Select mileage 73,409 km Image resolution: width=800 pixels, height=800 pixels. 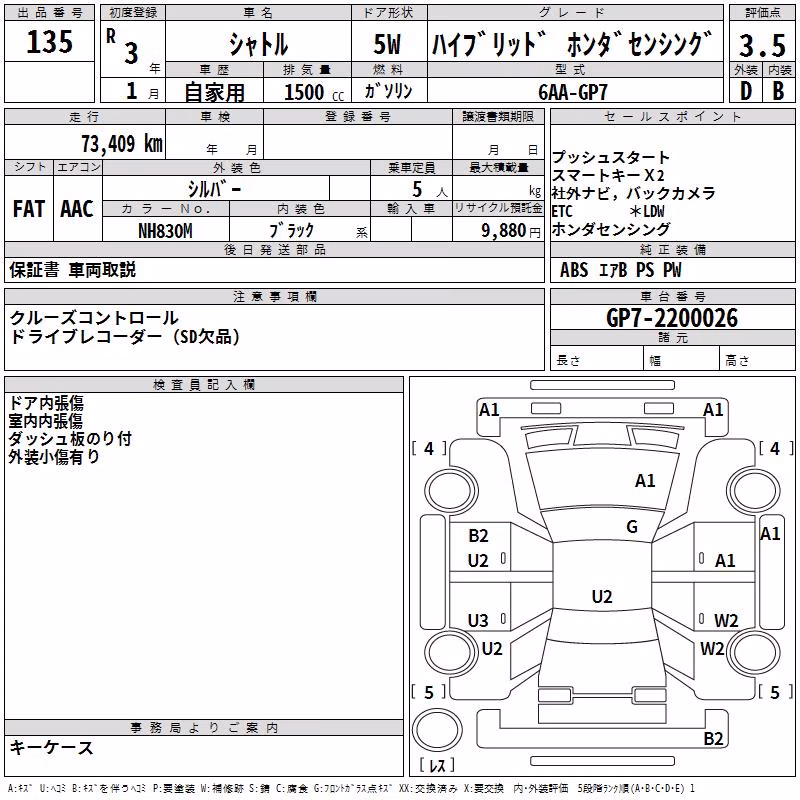click(x=122, y=143)
